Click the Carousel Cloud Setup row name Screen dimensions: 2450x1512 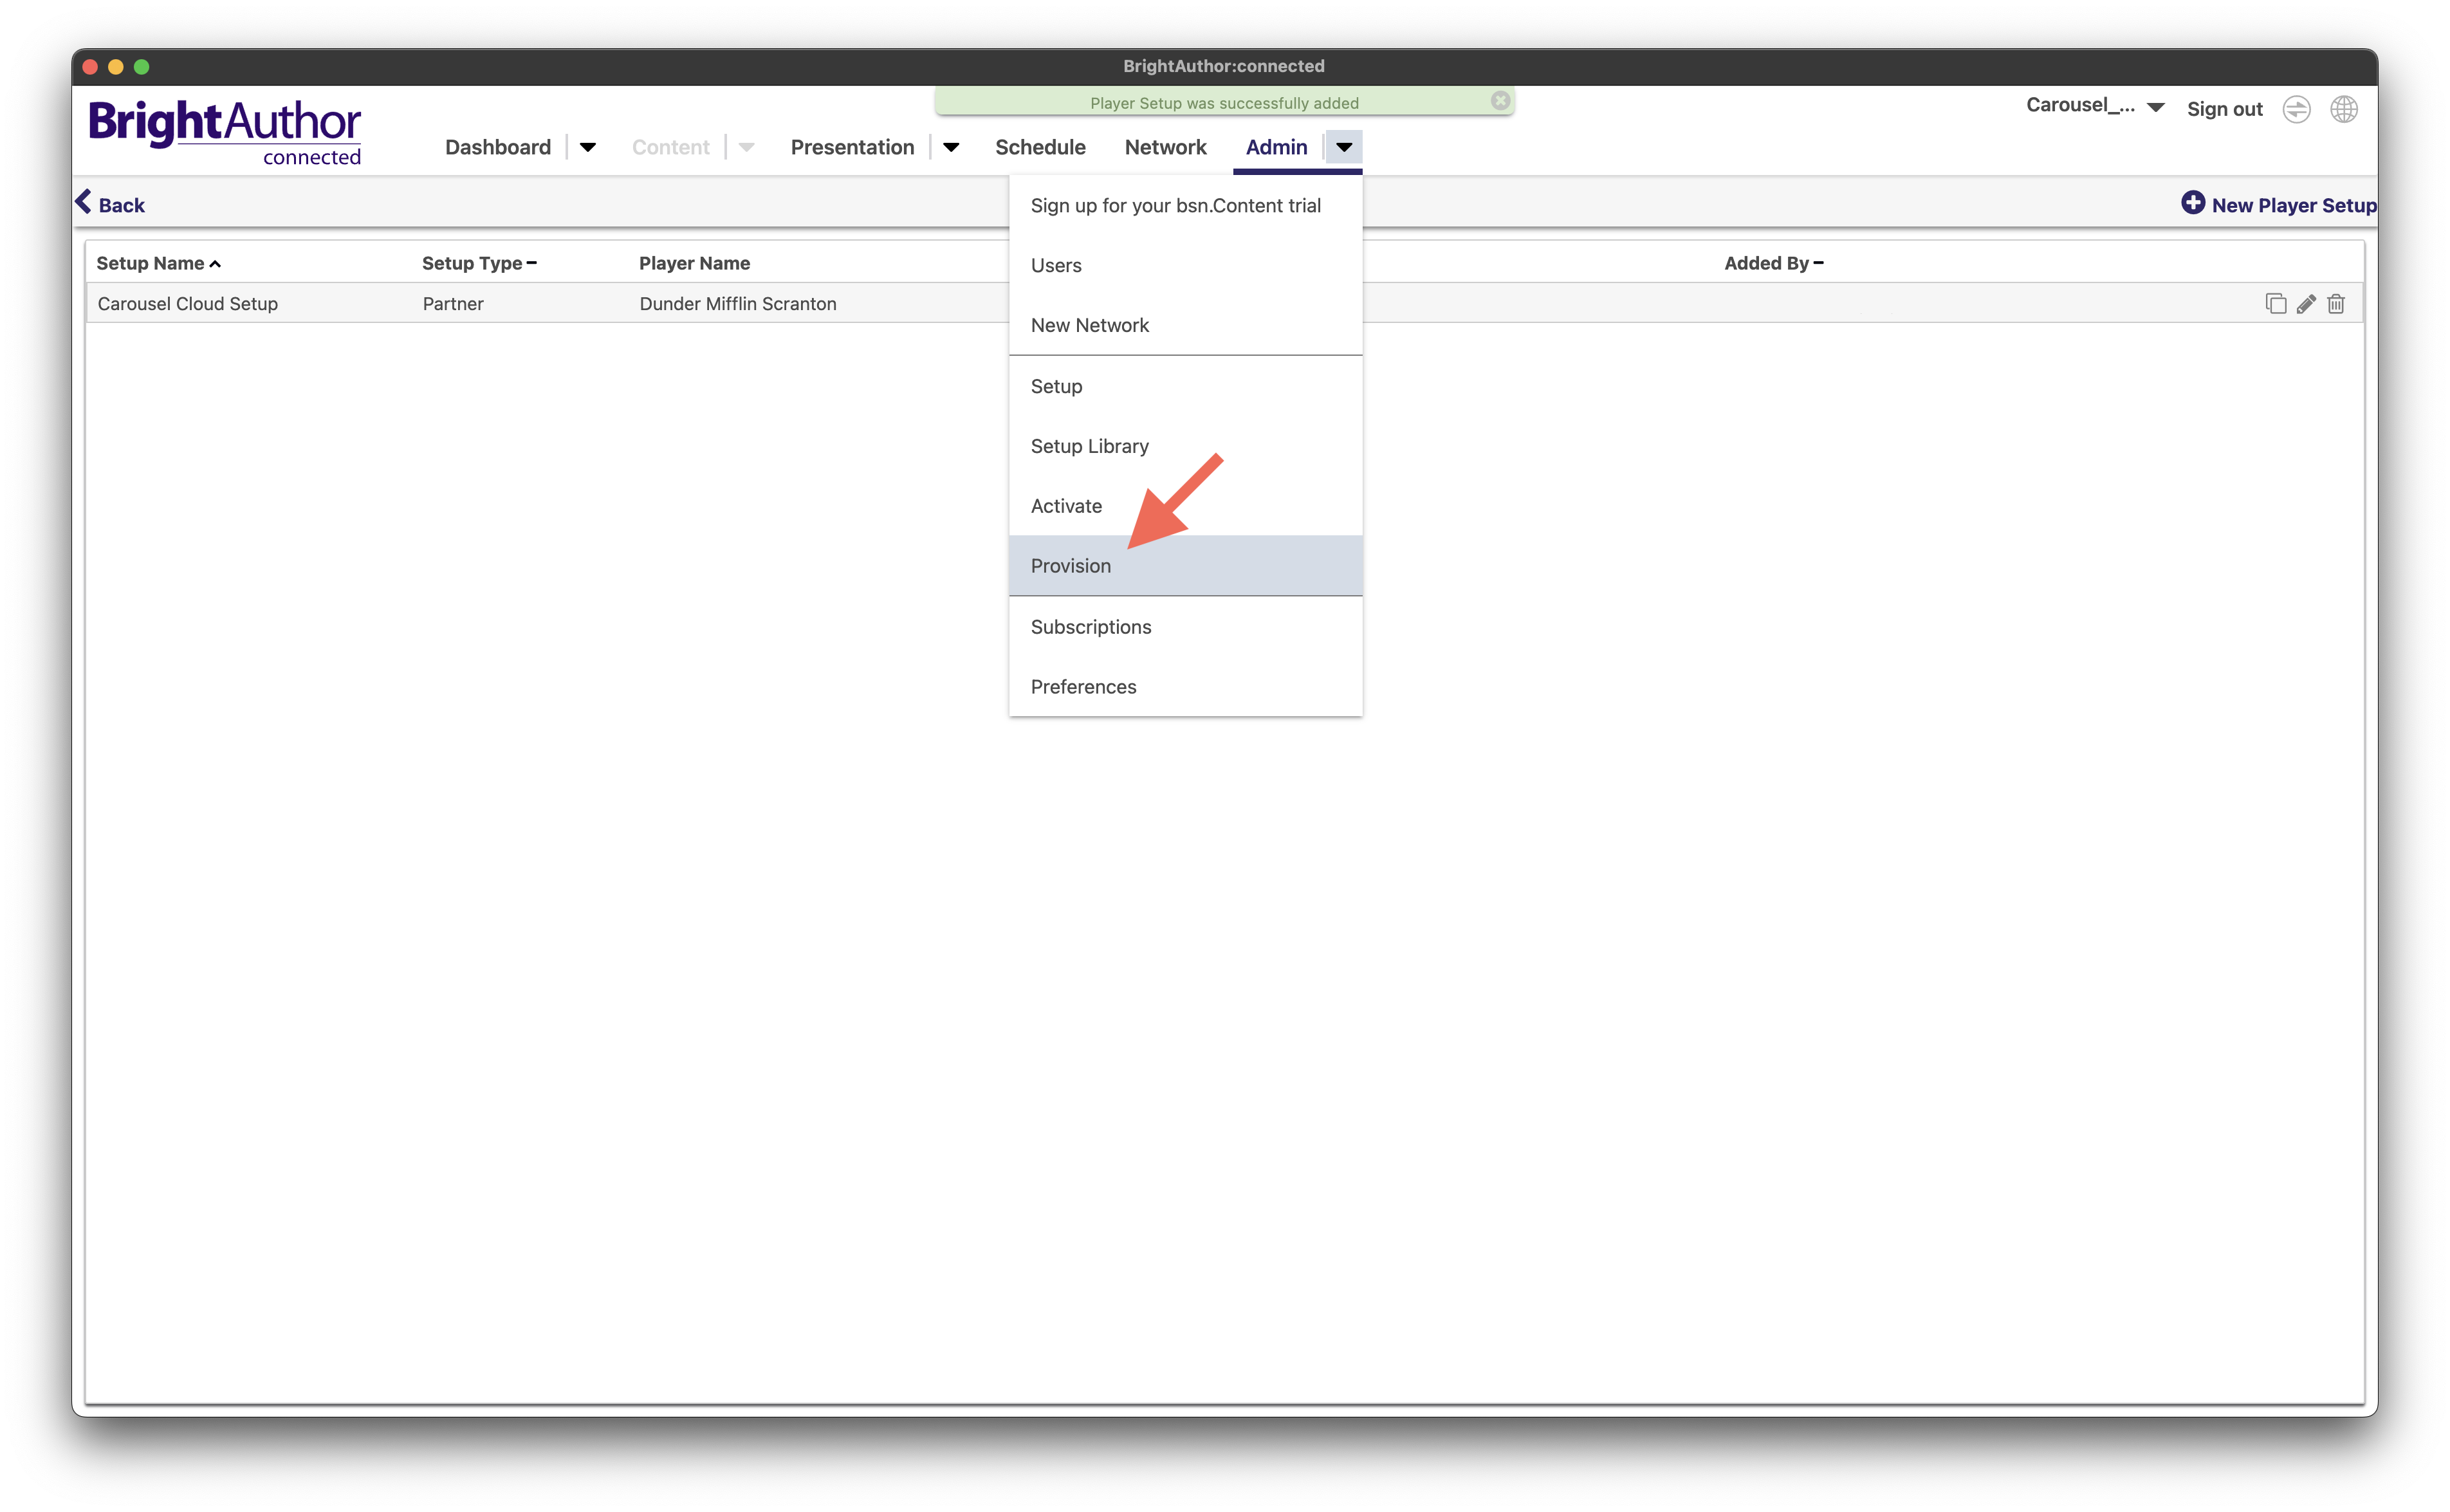[x=188, y=304]
